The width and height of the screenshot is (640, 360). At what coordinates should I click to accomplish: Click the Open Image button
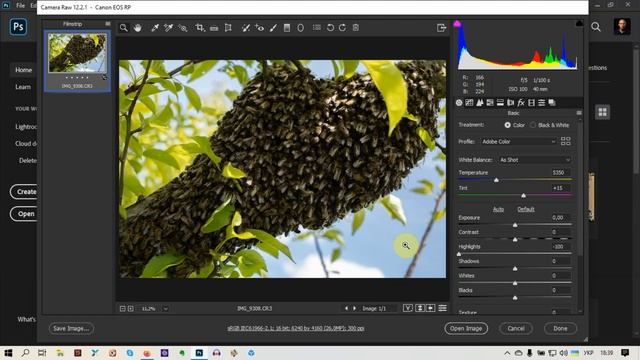click(466, 328)
